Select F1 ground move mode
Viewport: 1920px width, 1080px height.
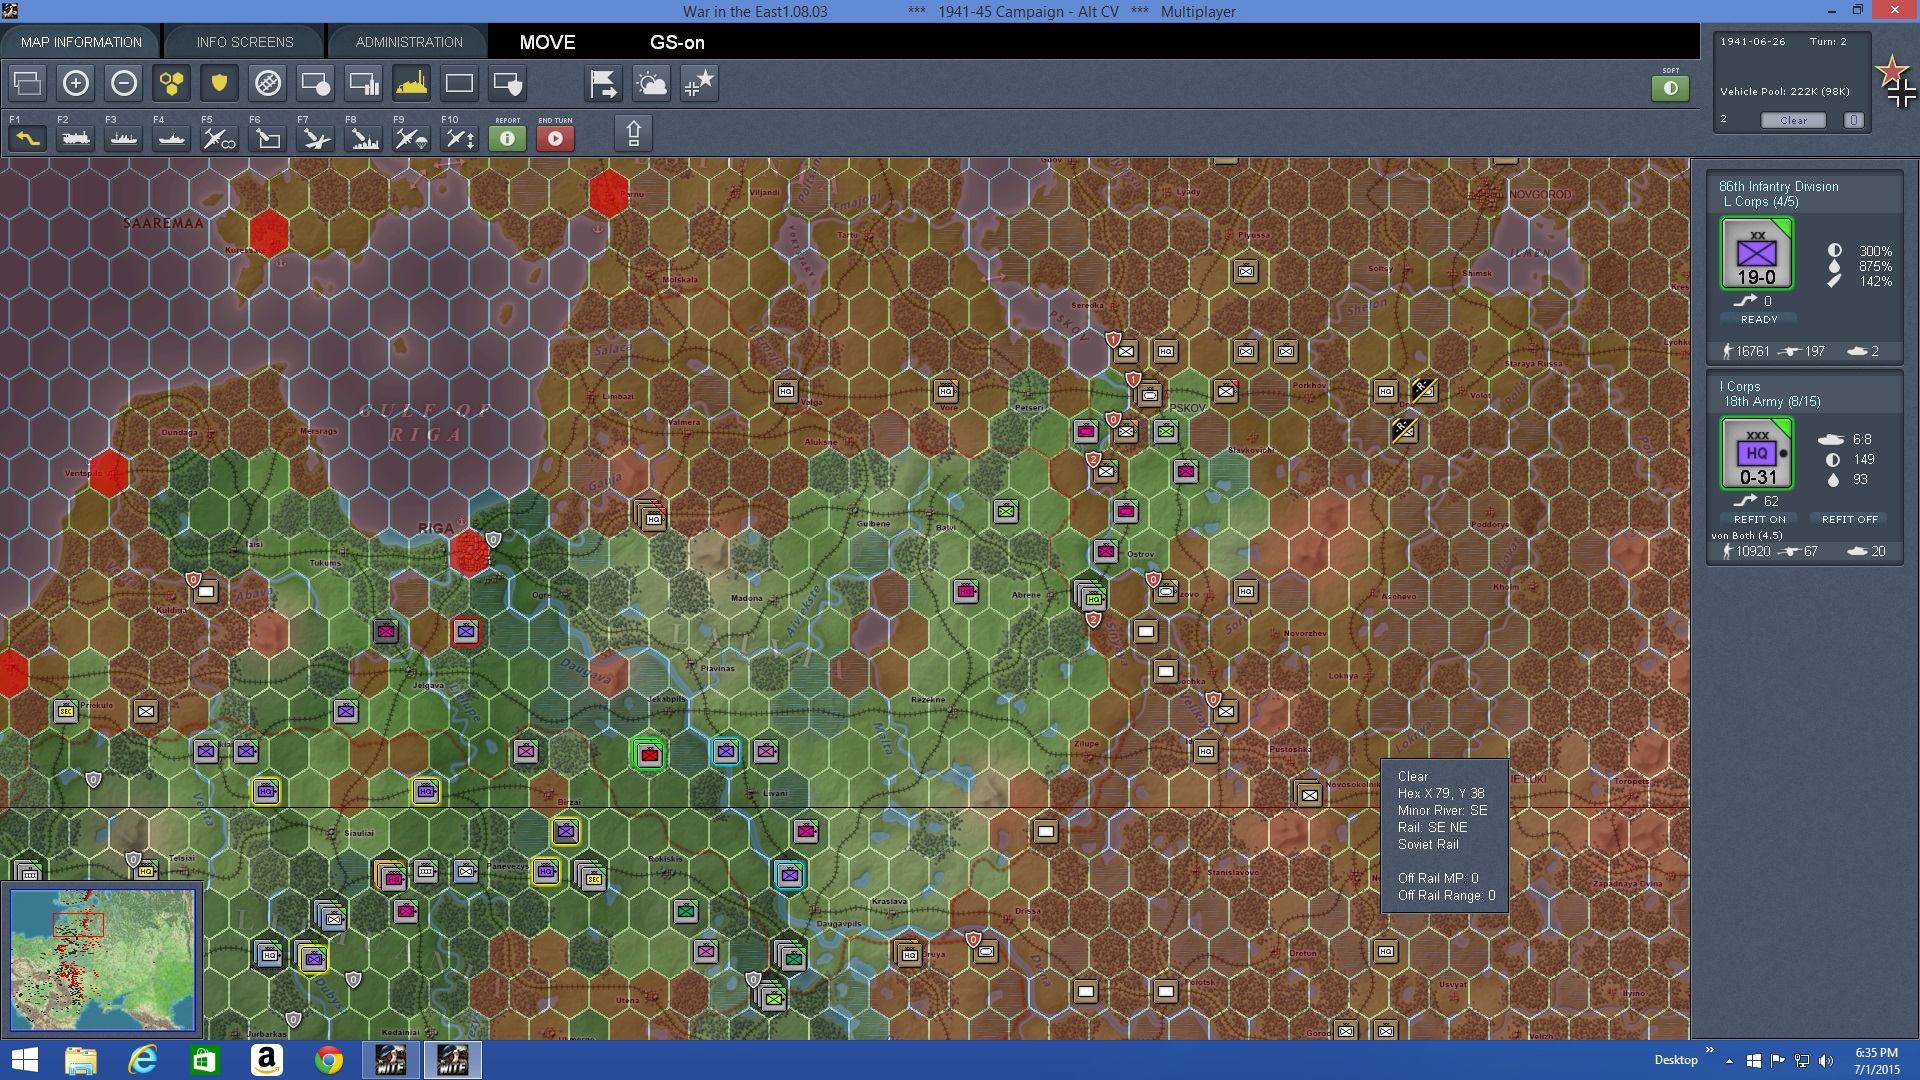tap(28, 138)
